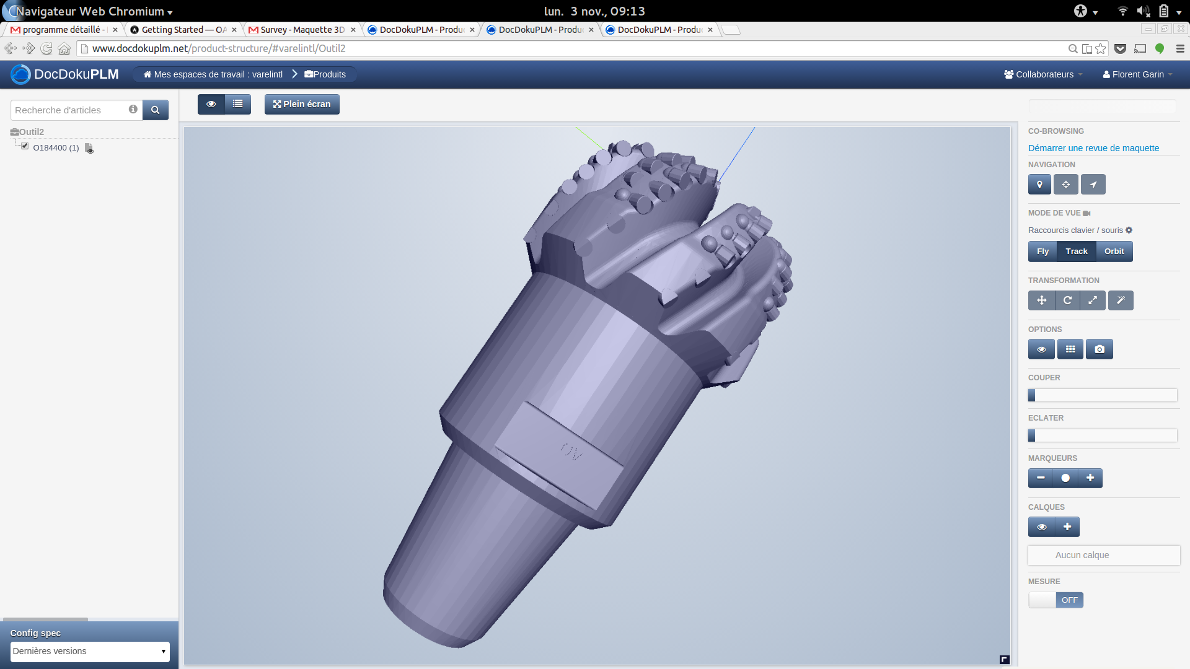Viewport: 1190px width, 669px height.
Task: Toggle the Mesure switch on
Action: (x=1056, y=600)
